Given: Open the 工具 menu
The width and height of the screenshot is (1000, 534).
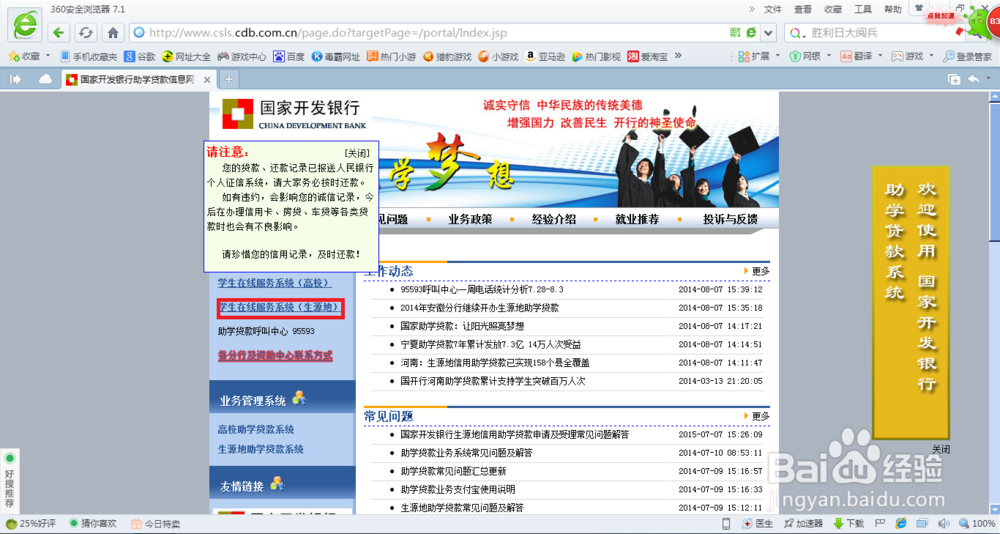Looking at the screenshot, I should click(863, 9).
